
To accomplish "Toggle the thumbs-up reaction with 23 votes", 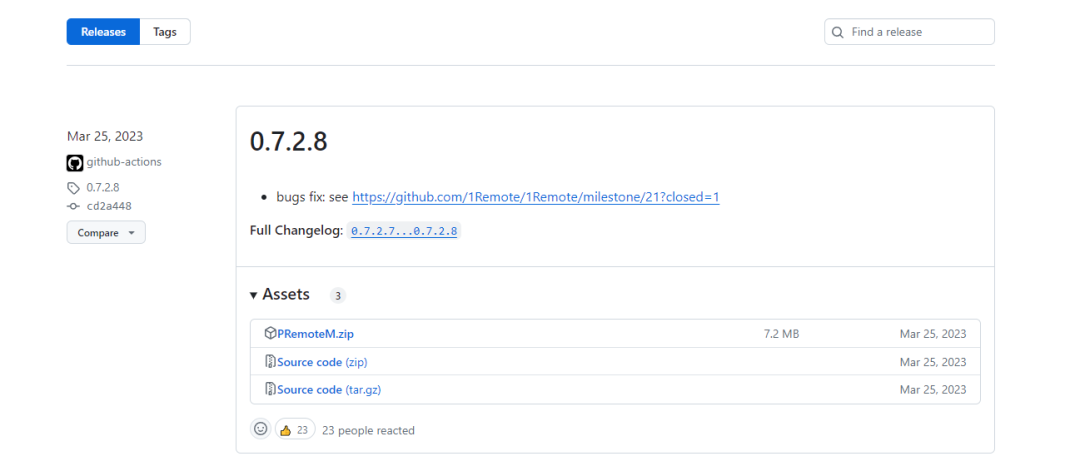I will coord(295,430).
